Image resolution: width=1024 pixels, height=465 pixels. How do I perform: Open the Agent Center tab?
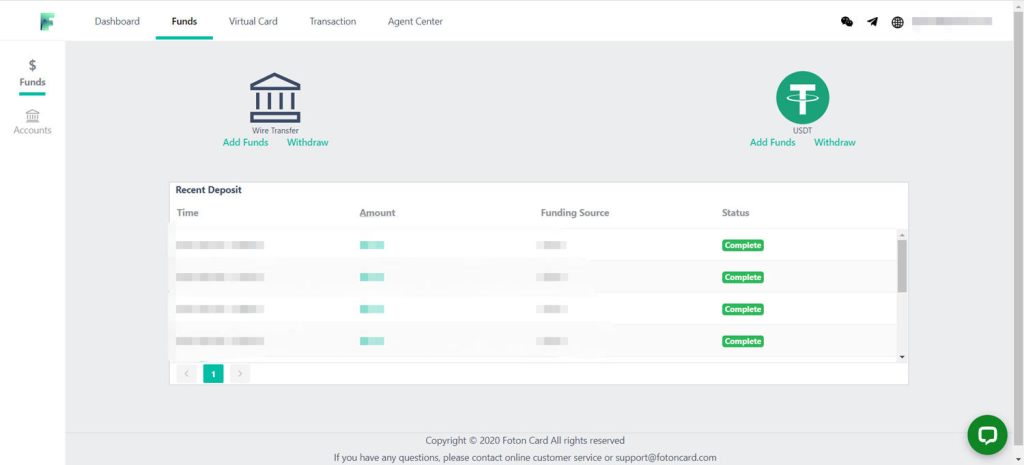(x=415, y=22)
